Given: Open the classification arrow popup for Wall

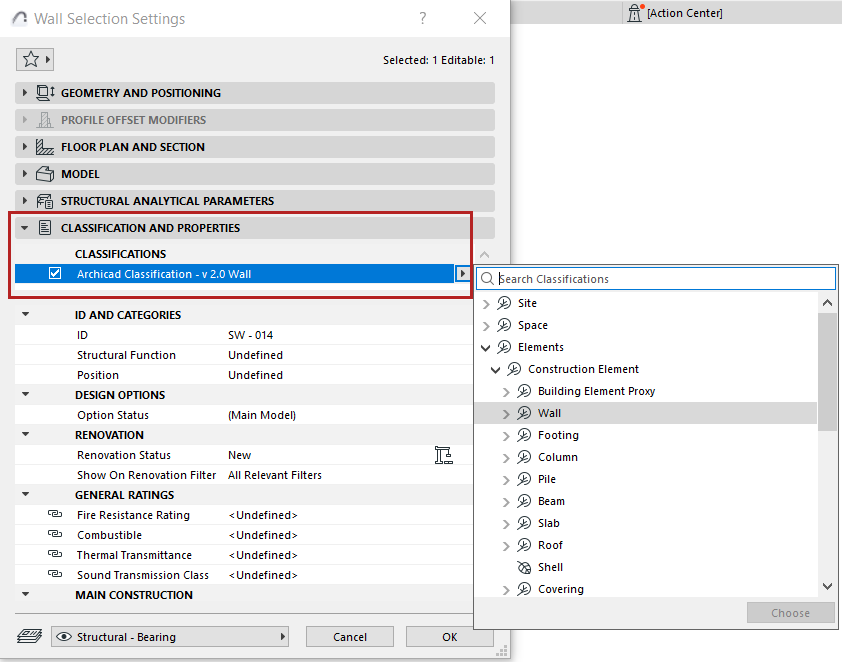Looking at the screenshot, I should 462,273.
